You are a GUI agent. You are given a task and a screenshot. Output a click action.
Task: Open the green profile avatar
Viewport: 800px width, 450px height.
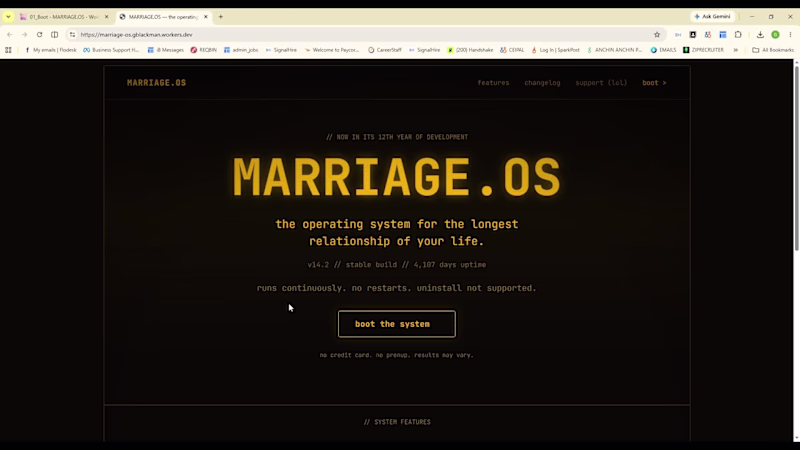click(776, 35)
